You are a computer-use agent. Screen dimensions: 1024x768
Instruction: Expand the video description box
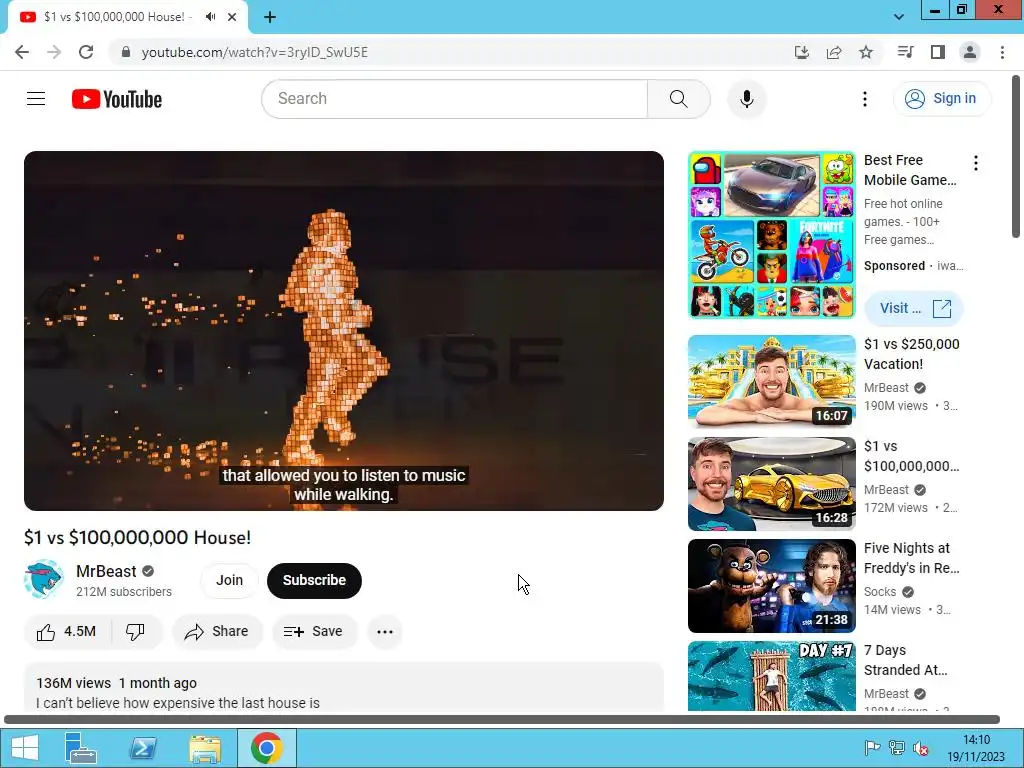click(344, 687)
